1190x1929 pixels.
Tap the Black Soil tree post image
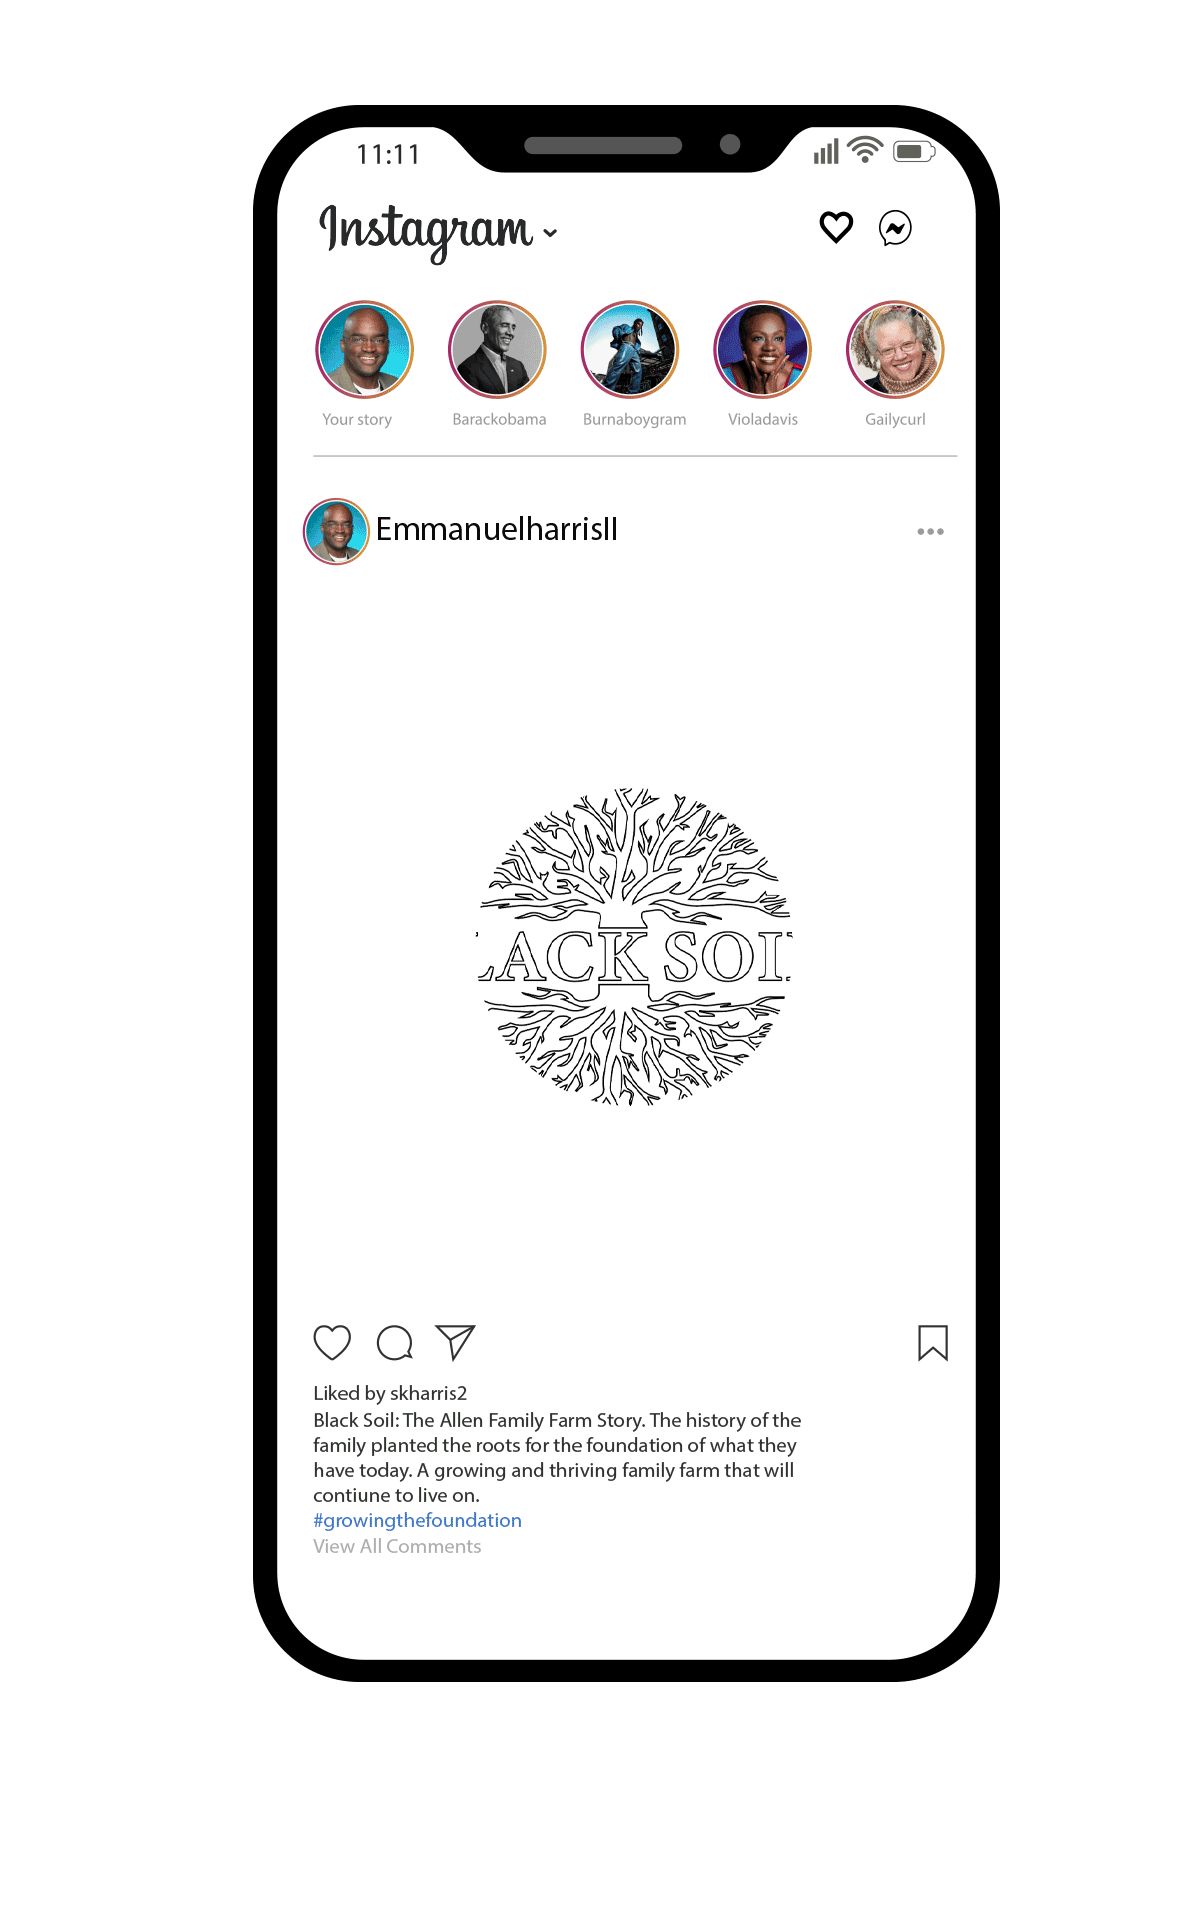click(634, 945)
